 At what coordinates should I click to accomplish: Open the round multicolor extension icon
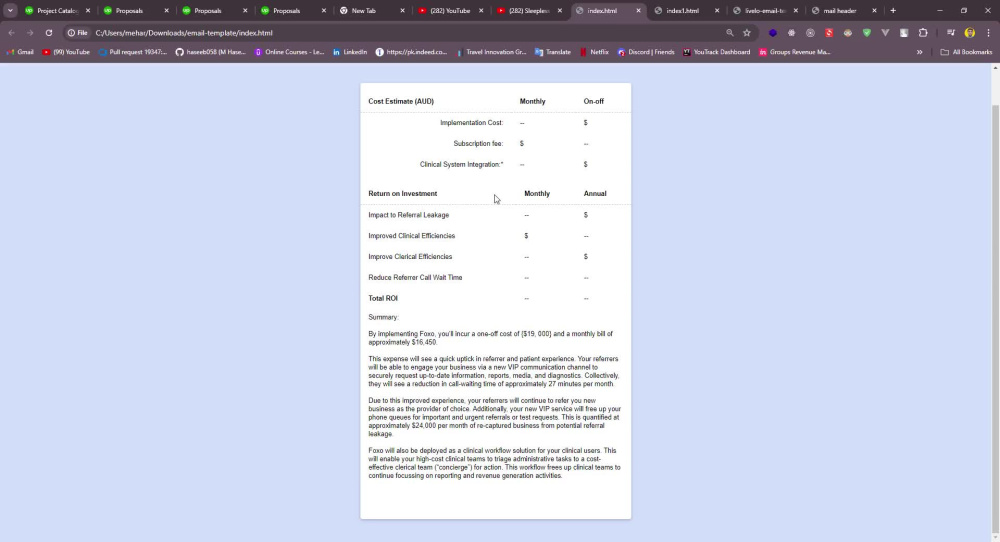(x=848, y=33)
